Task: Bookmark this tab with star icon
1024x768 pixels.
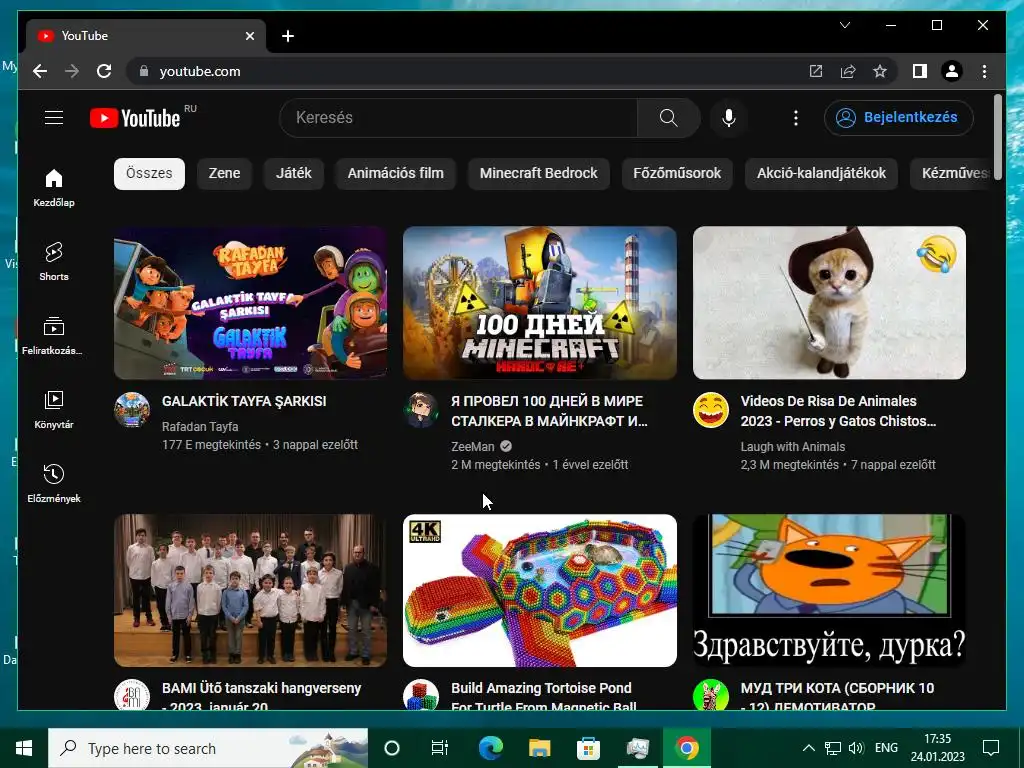Action: tap(880, 71)
